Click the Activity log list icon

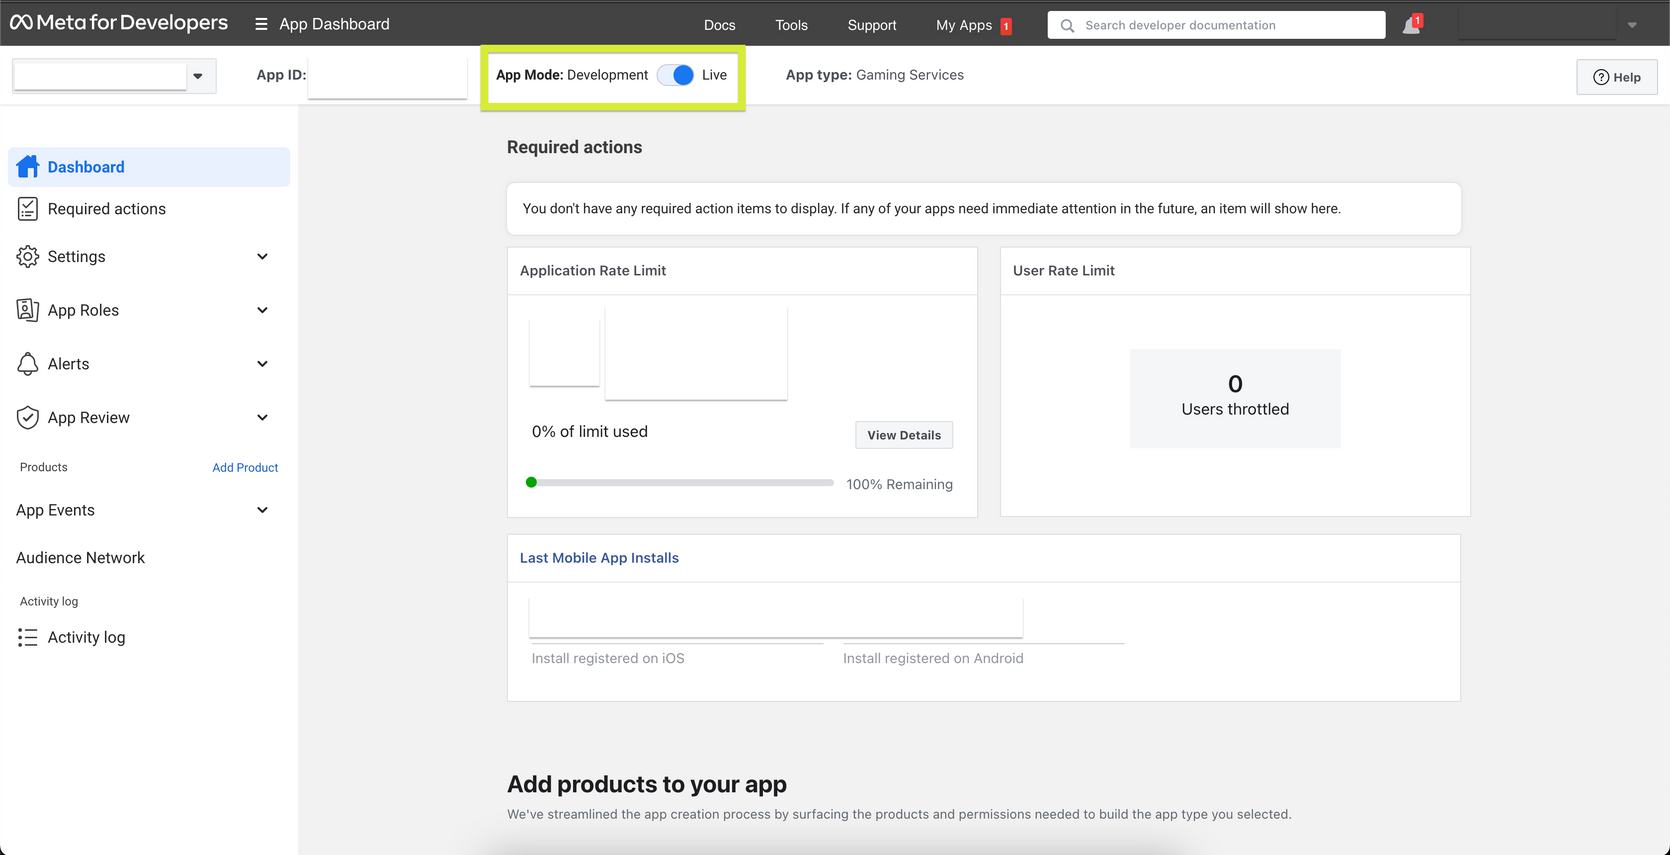(x=28, y=638)
